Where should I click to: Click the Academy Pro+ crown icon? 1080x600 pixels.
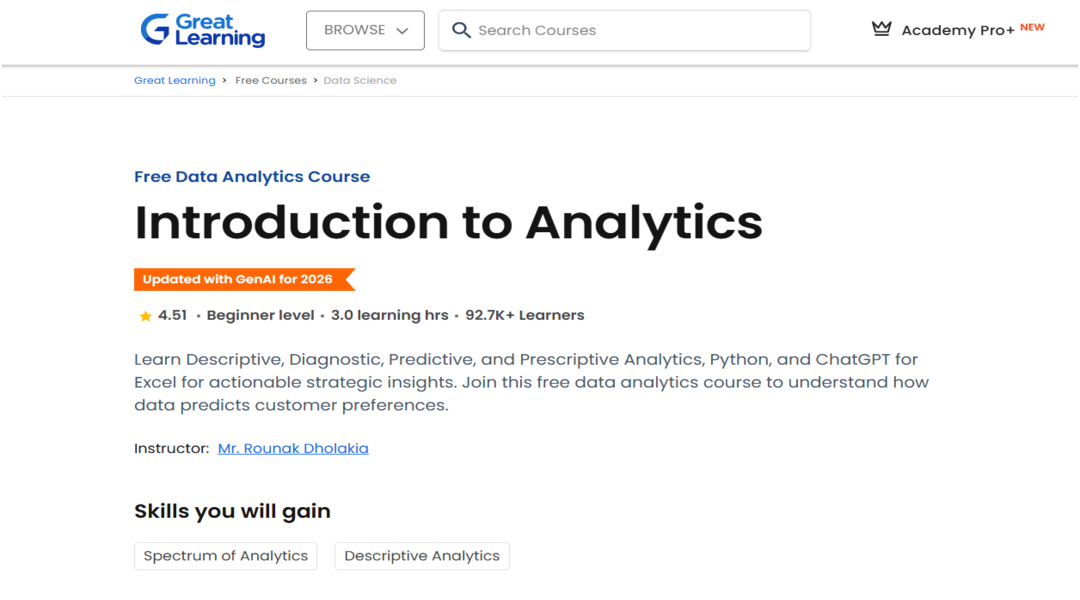[881, 29]
